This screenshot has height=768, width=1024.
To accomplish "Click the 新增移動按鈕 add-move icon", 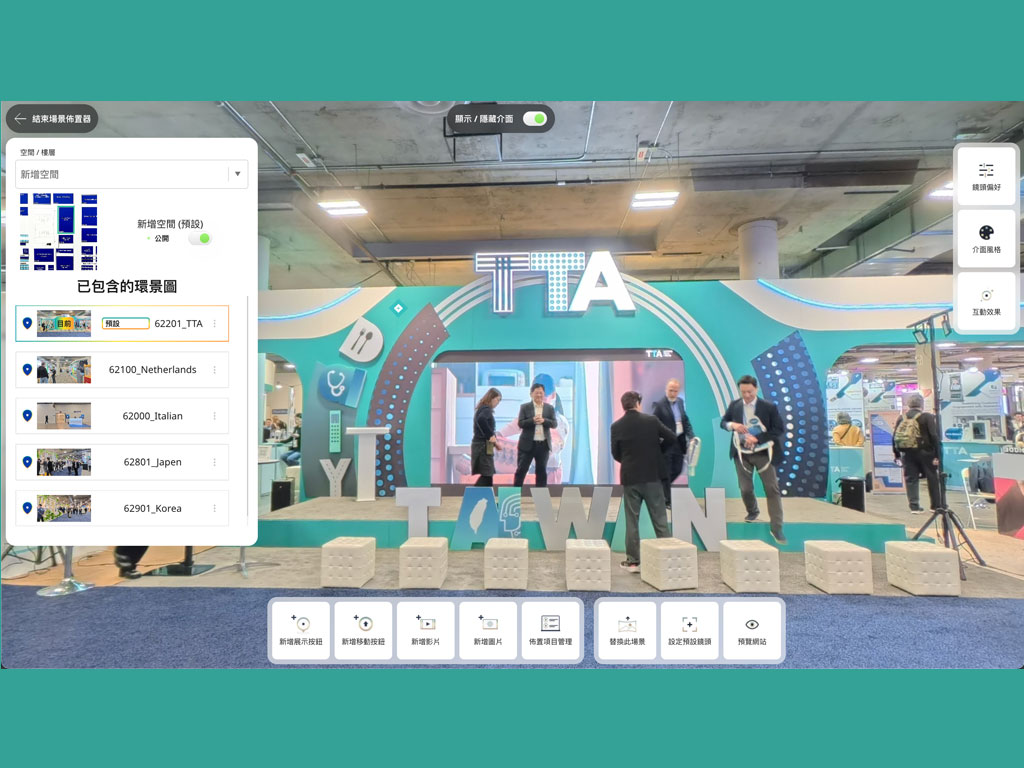I will click(363, 624).
